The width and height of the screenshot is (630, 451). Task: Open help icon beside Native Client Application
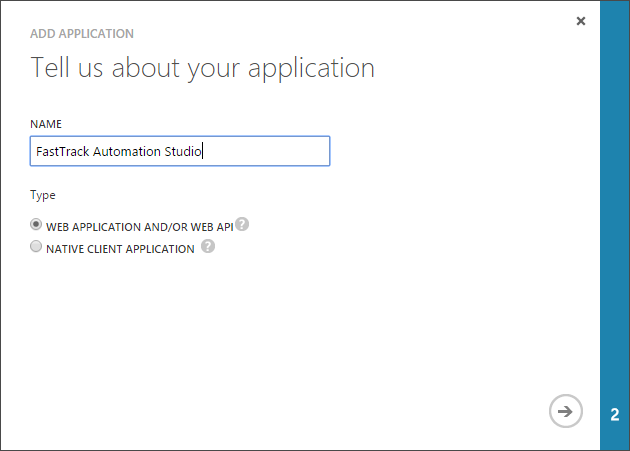(x=208, y=246)
